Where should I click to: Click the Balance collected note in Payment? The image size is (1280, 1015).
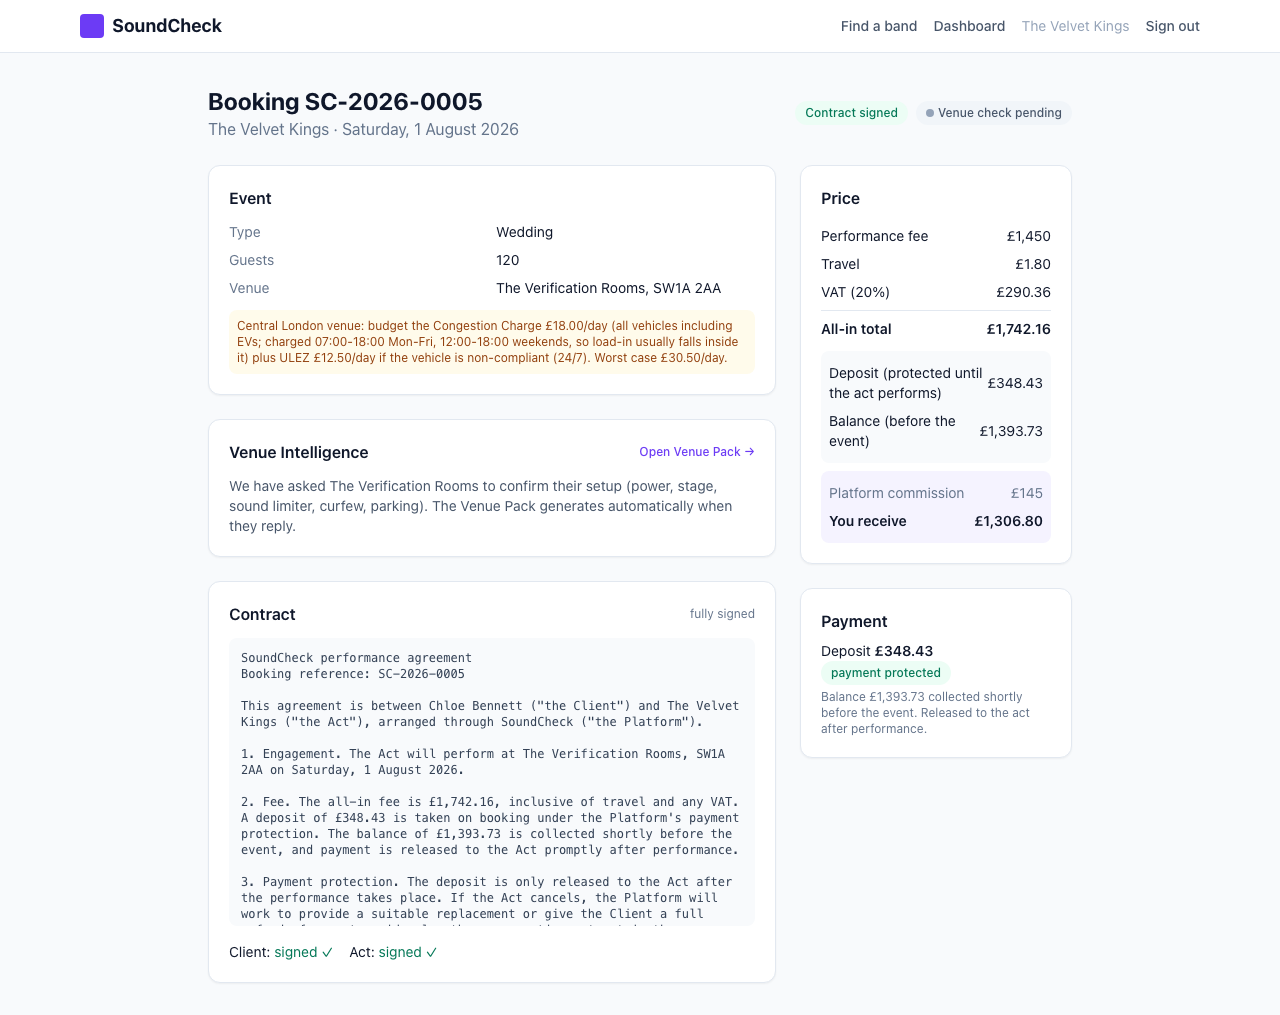coord(925,713)
